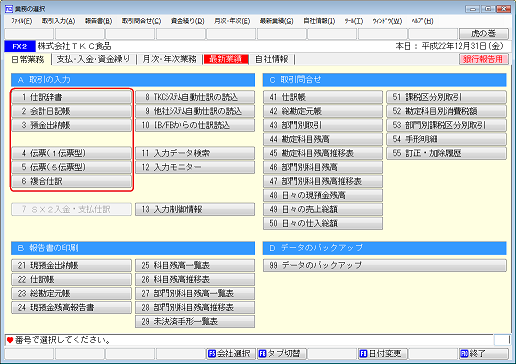Click the application icon in the title bar
The height and width of the screenshot is (364, 516).
pyautogui.click(x=9, y=8)
